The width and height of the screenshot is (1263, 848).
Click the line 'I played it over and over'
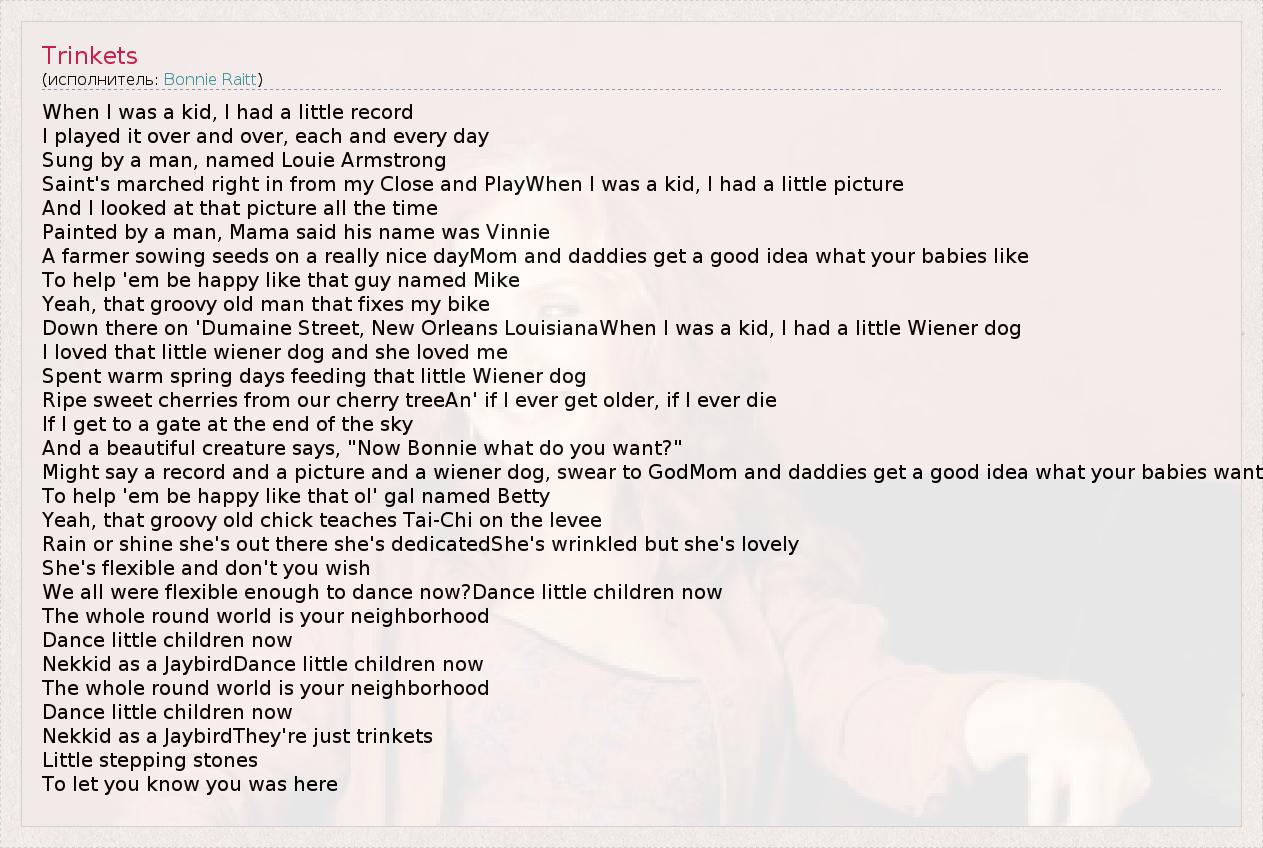coord(265,136)
